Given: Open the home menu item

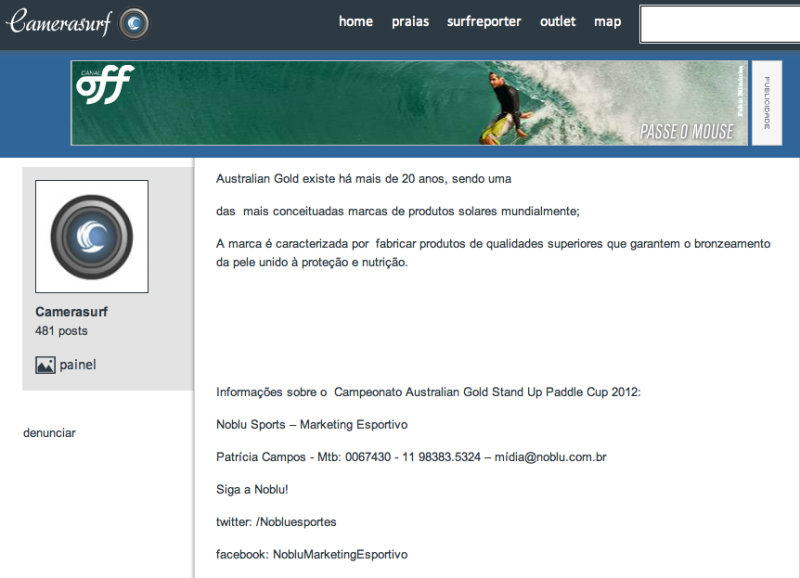Looking at the screenshot, I should (355, 21).
